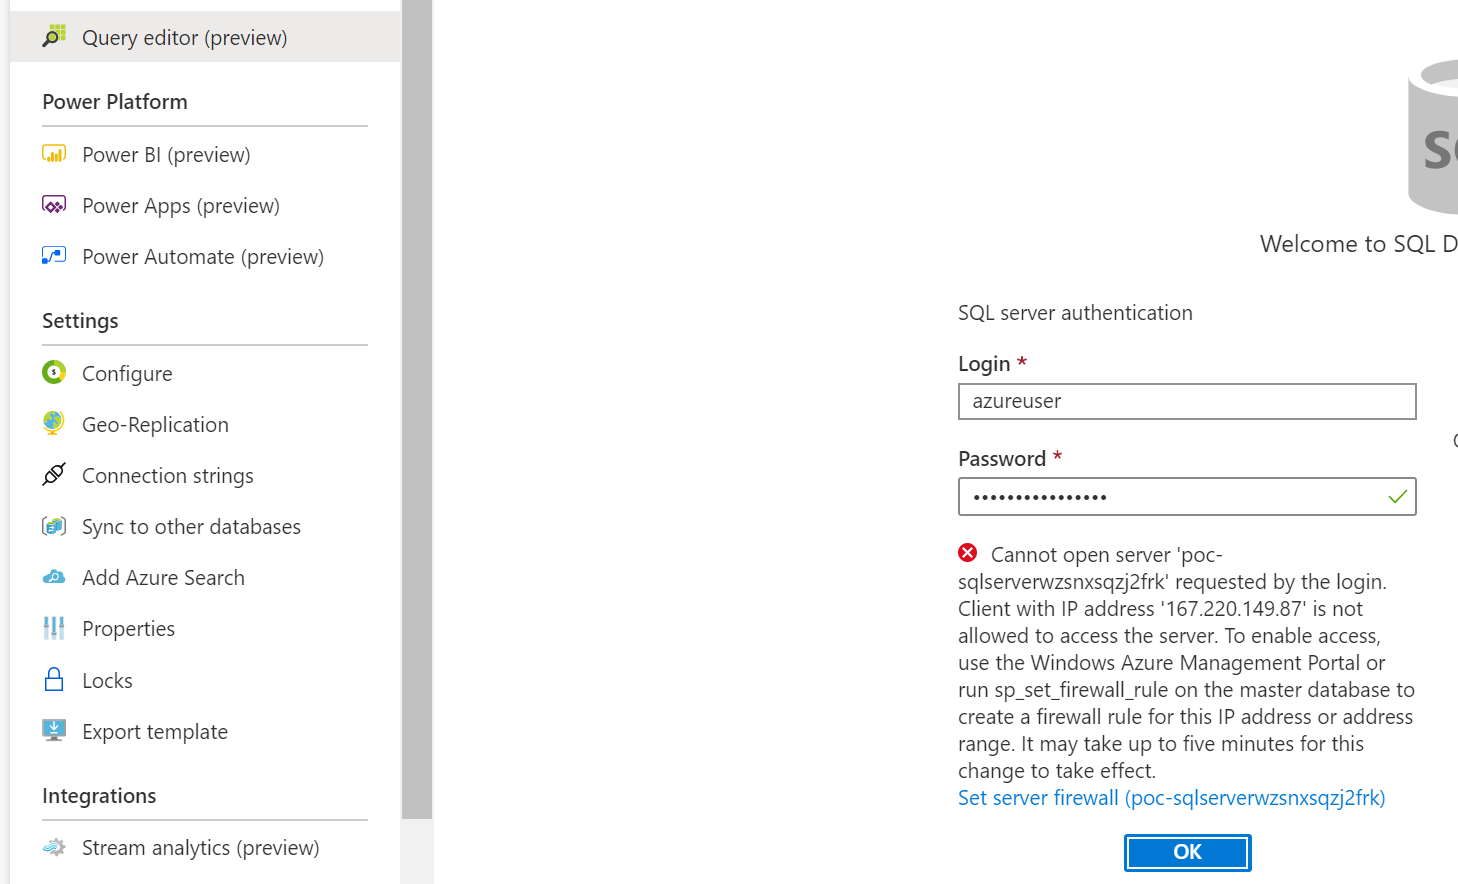
Task: Click the OK button
Action: click(1187, 852)
